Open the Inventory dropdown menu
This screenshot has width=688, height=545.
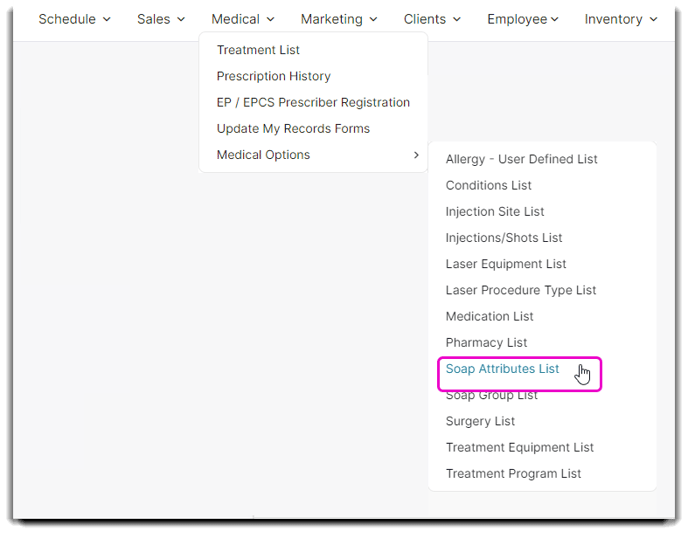(x=621, y=19)
